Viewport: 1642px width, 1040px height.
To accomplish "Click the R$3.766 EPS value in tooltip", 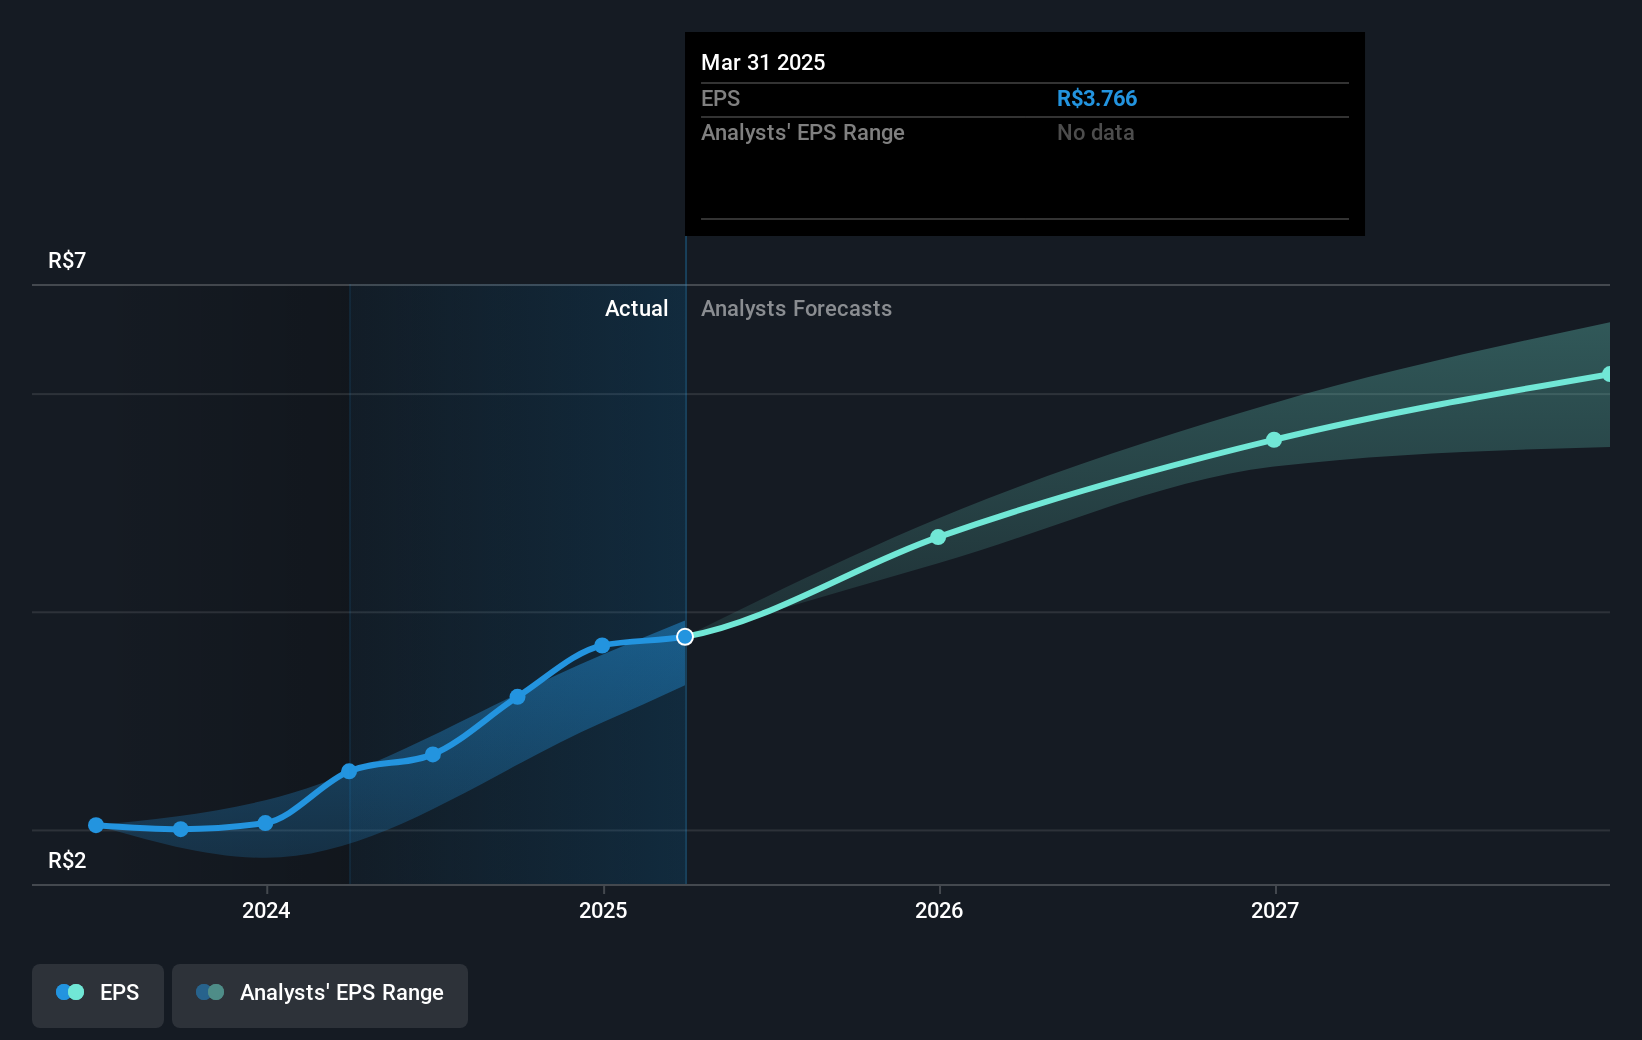I will coord(1097,98).
